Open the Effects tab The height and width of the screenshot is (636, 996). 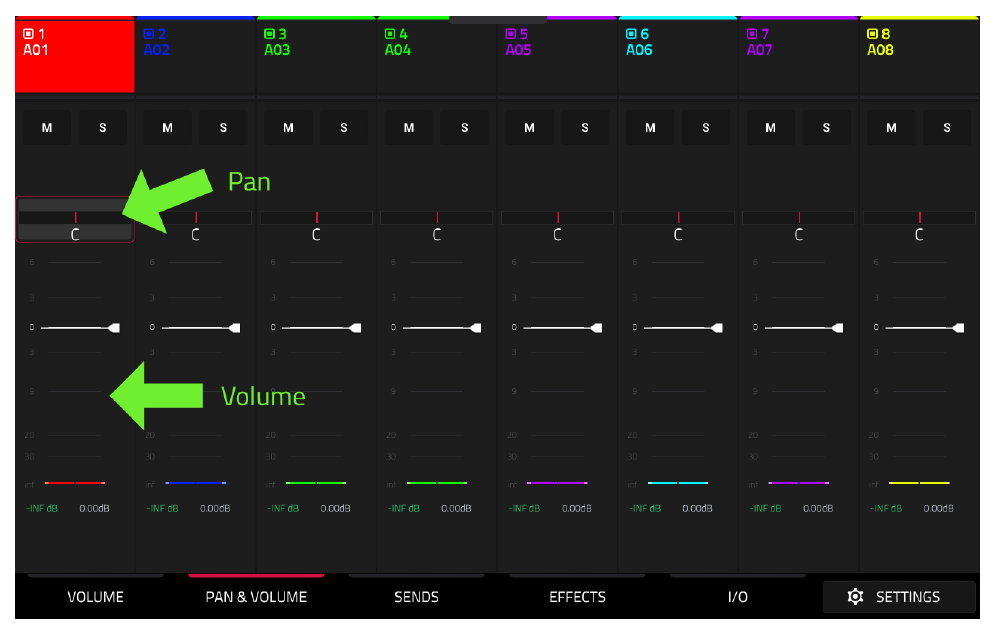[x=577, y=597]
